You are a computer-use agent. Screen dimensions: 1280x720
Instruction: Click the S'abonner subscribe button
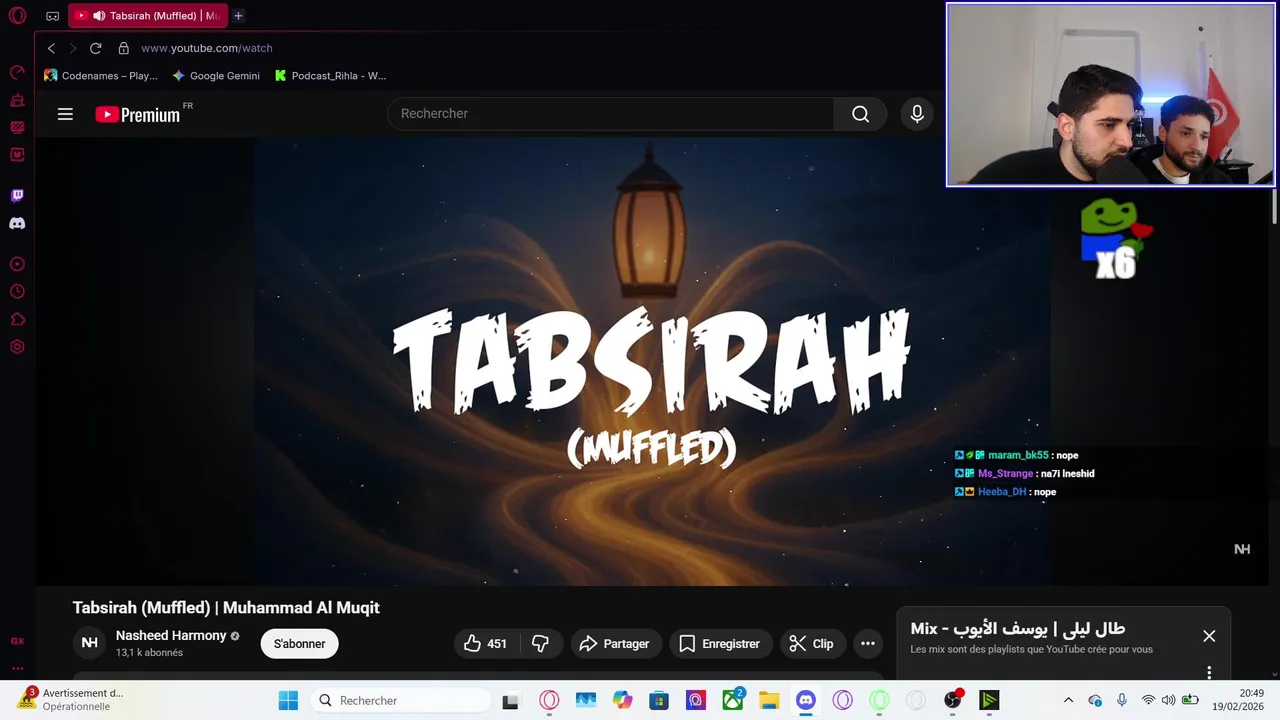(x=300, y=644)
